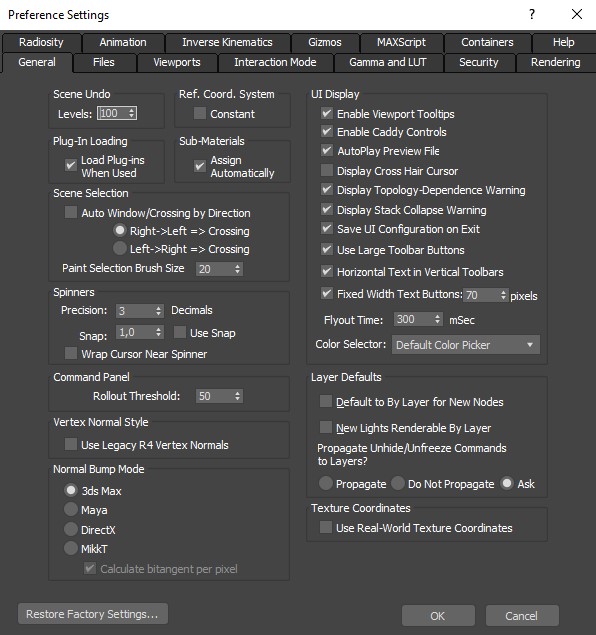Toggle Load Plug-ins When Used
The image size is (596, 635).
(x=71, y=165)
